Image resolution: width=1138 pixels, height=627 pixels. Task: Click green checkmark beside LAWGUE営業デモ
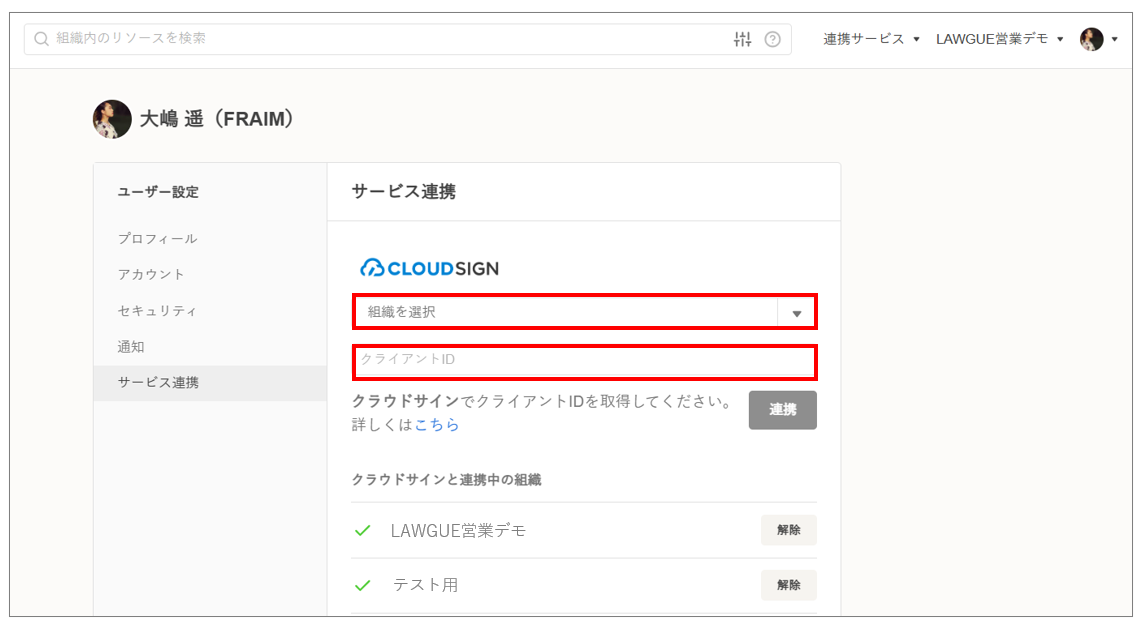click(x=363, y=531)
